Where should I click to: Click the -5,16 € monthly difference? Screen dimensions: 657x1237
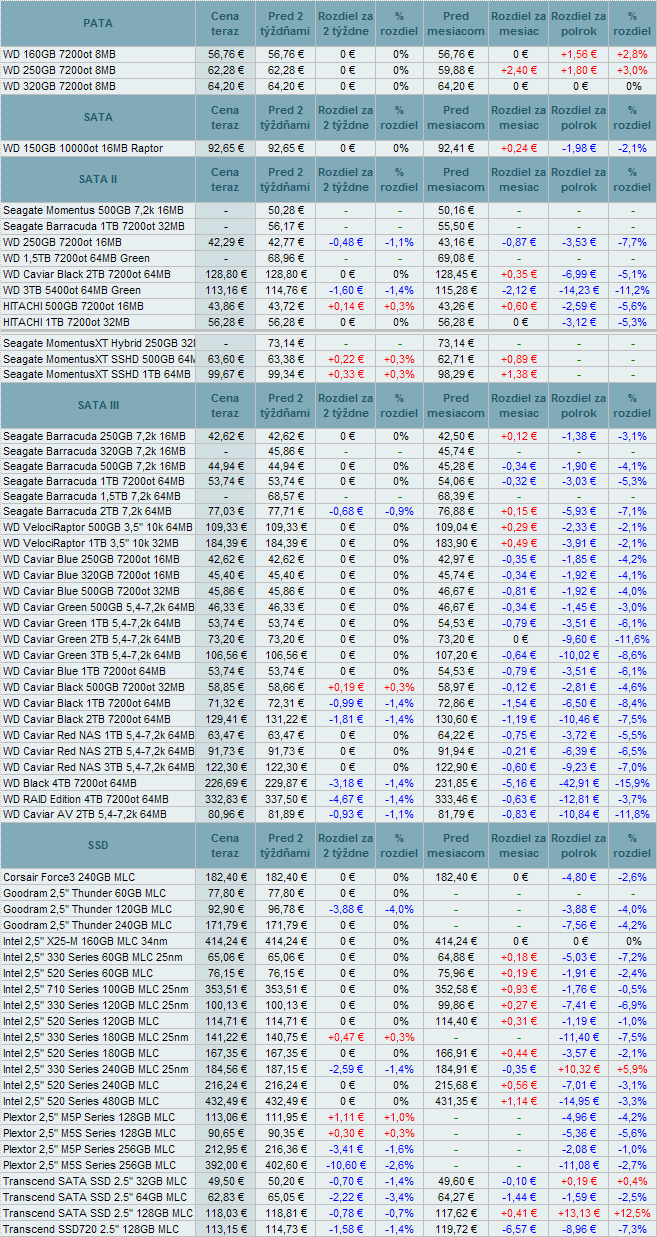pos(518,782)
